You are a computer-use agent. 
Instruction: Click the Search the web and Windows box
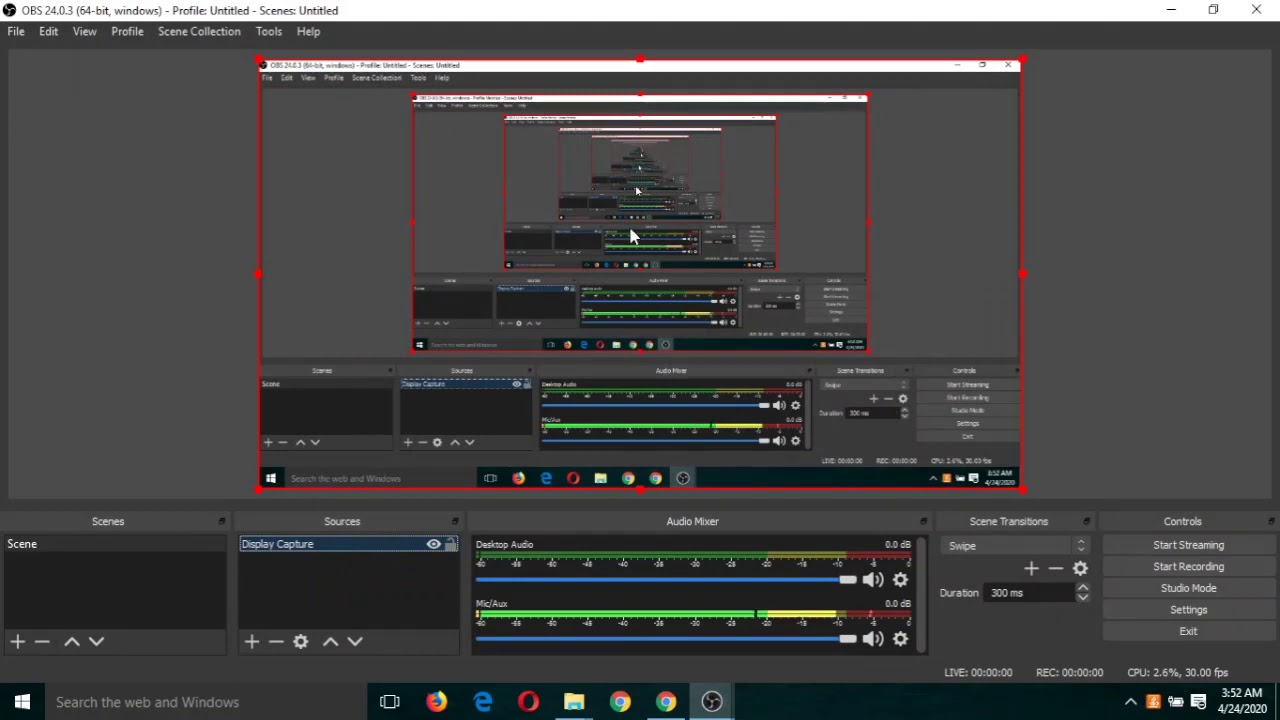(204, 702)
